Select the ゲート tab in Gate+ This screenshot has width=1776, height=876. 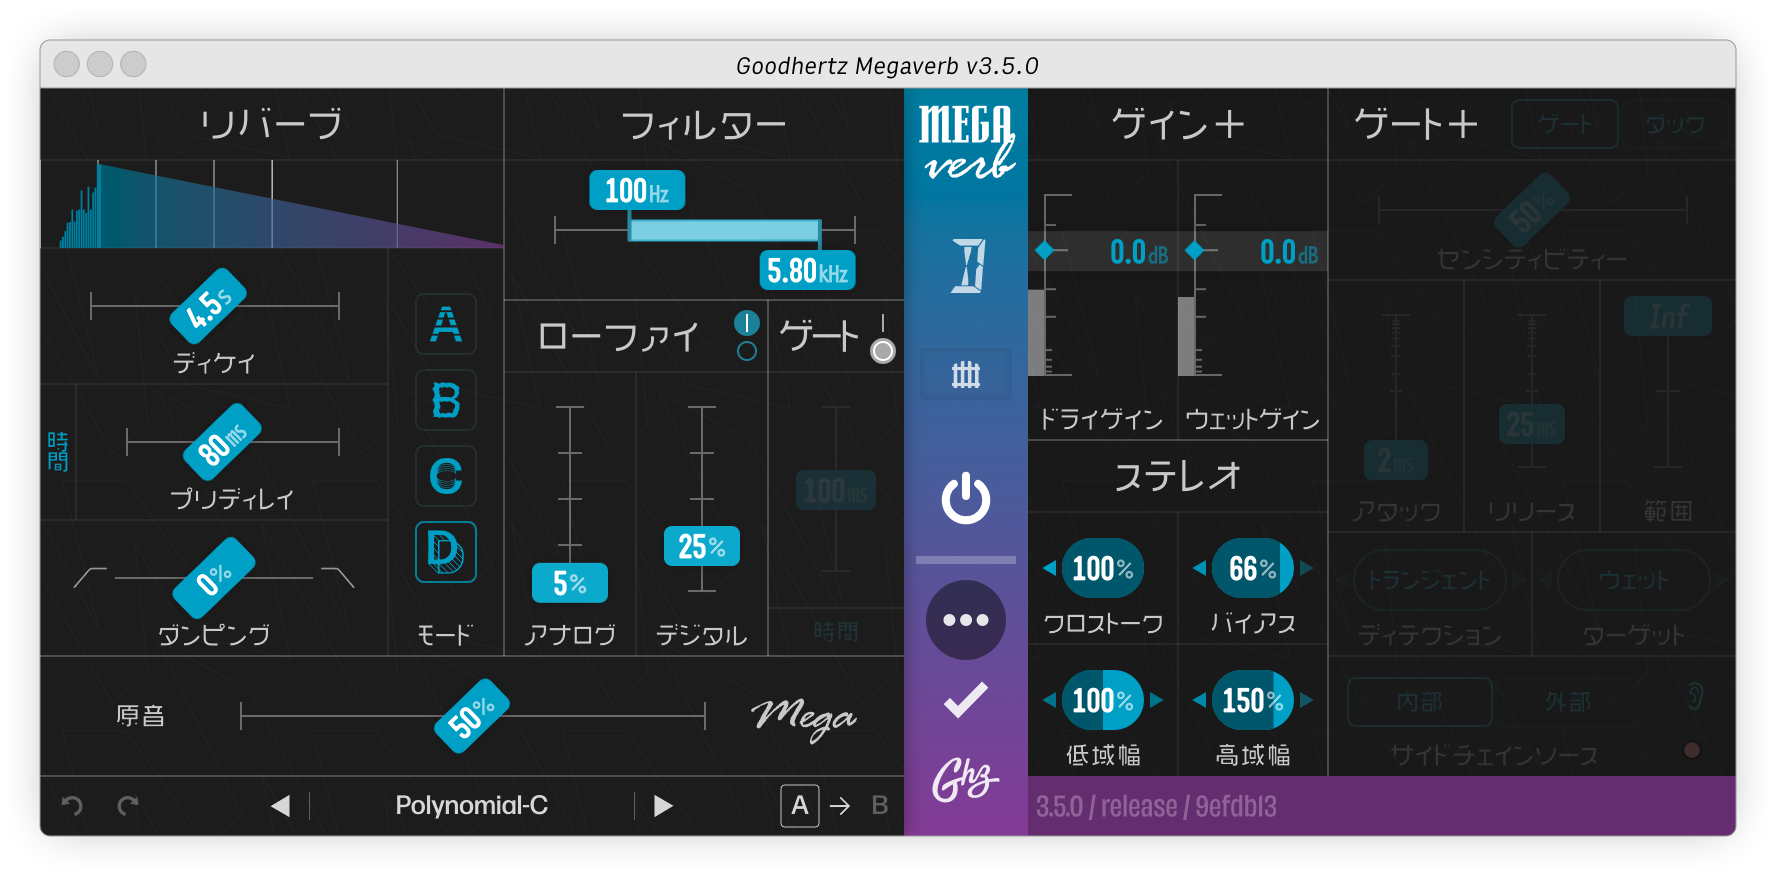click(x=1564, y=125)
